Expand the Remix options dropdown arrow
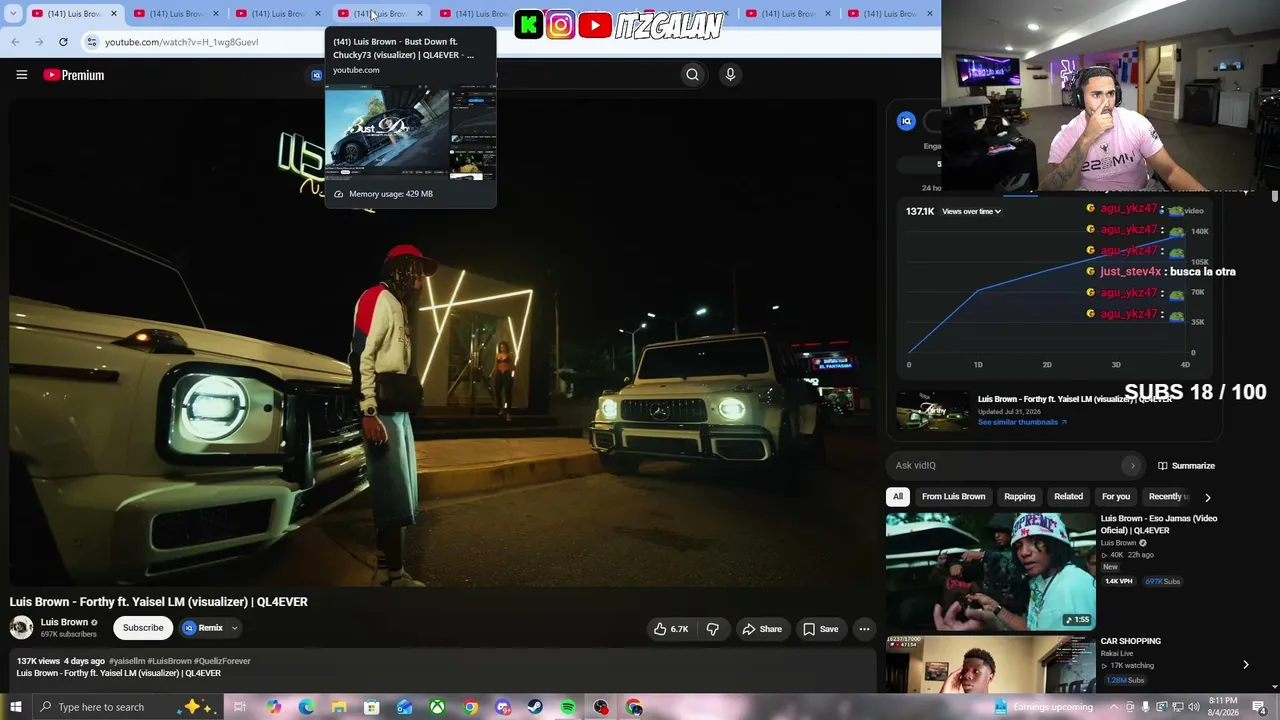The width and height of the screenshot is (1280, 720). click(x=235, y=628)
